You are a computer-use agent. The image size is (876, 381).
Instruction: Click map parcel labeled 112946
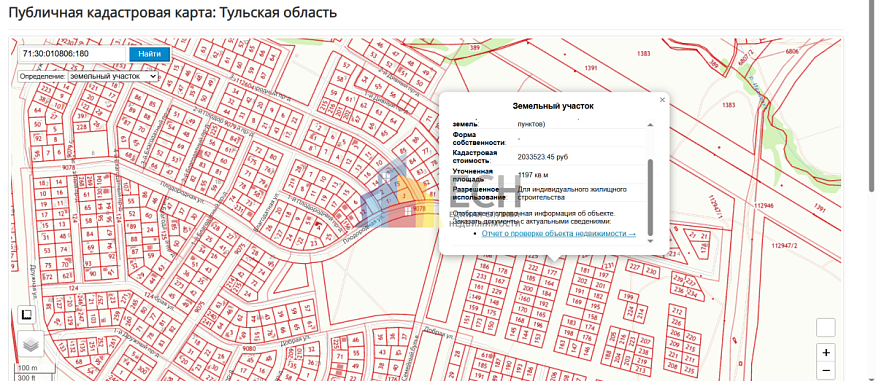coord(764,206)
